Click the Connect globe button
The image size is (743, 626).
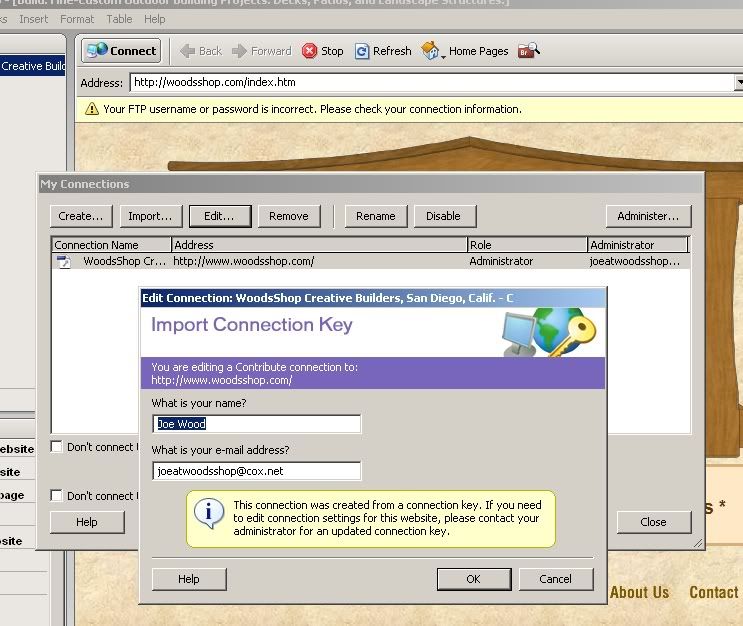coord(121,51)
